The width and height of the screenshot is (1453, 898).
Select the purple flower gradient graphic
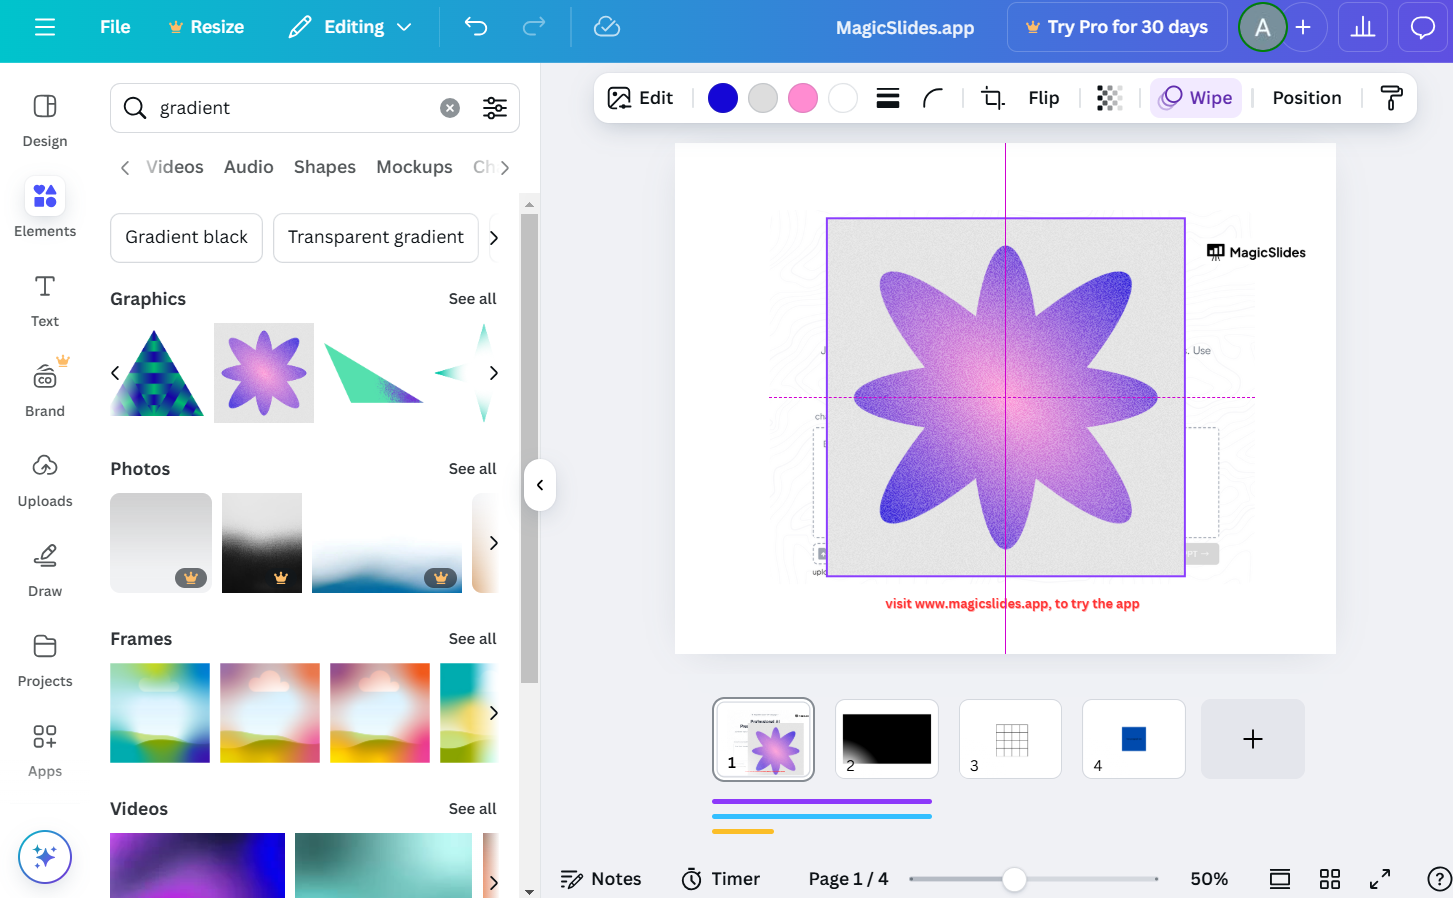pyautogui.click(x=264, y=373)
